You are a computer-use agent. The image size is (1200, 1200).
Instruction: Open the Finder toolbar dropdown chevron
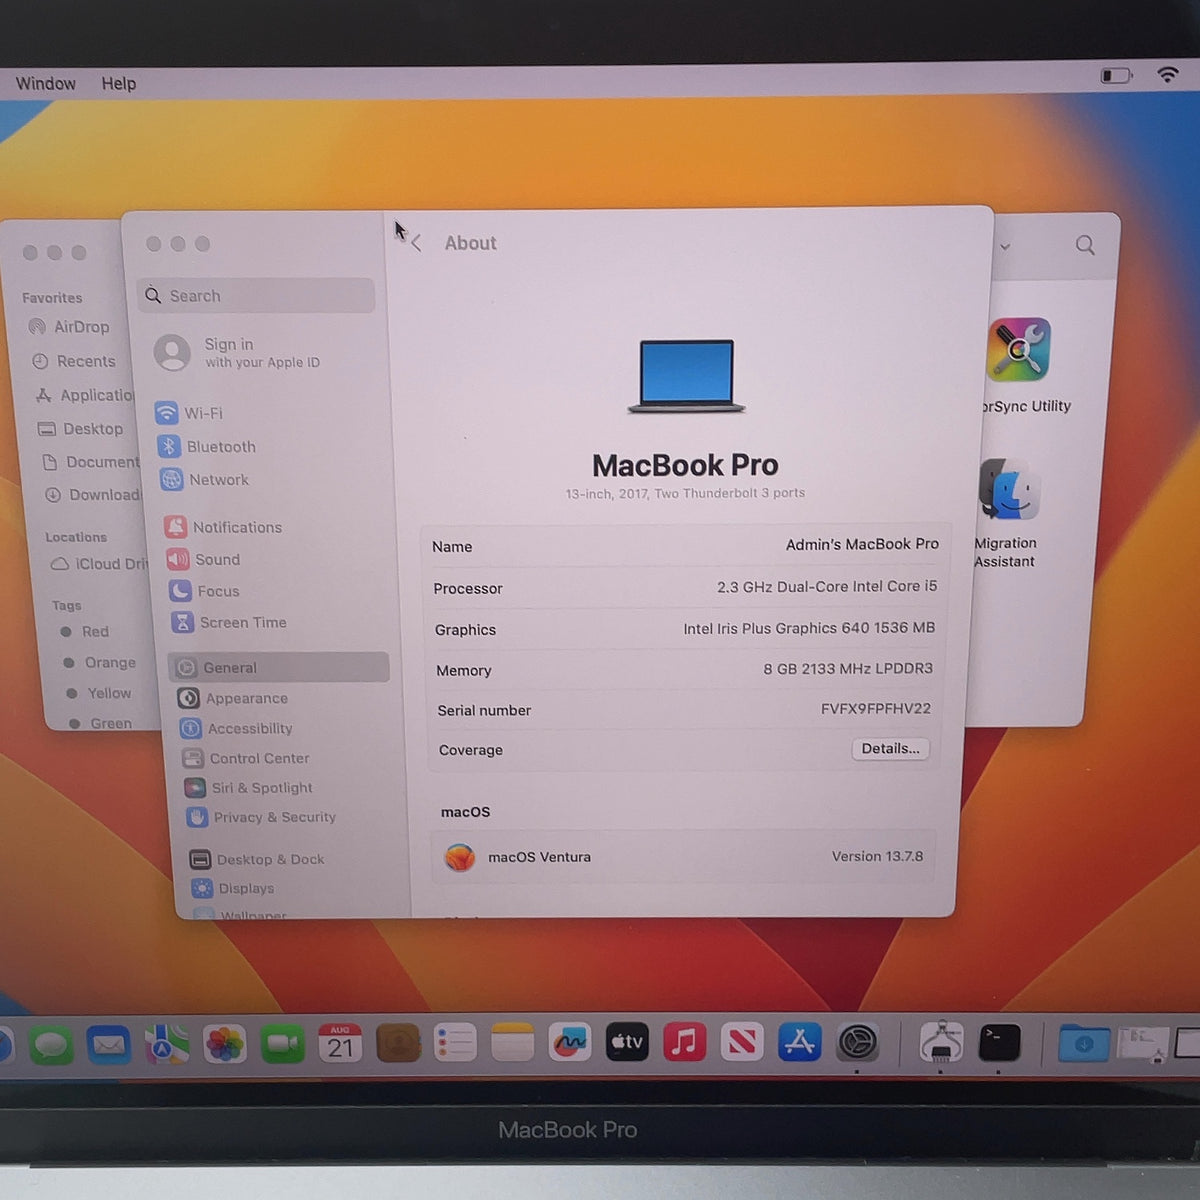[x=1005, y=246]
